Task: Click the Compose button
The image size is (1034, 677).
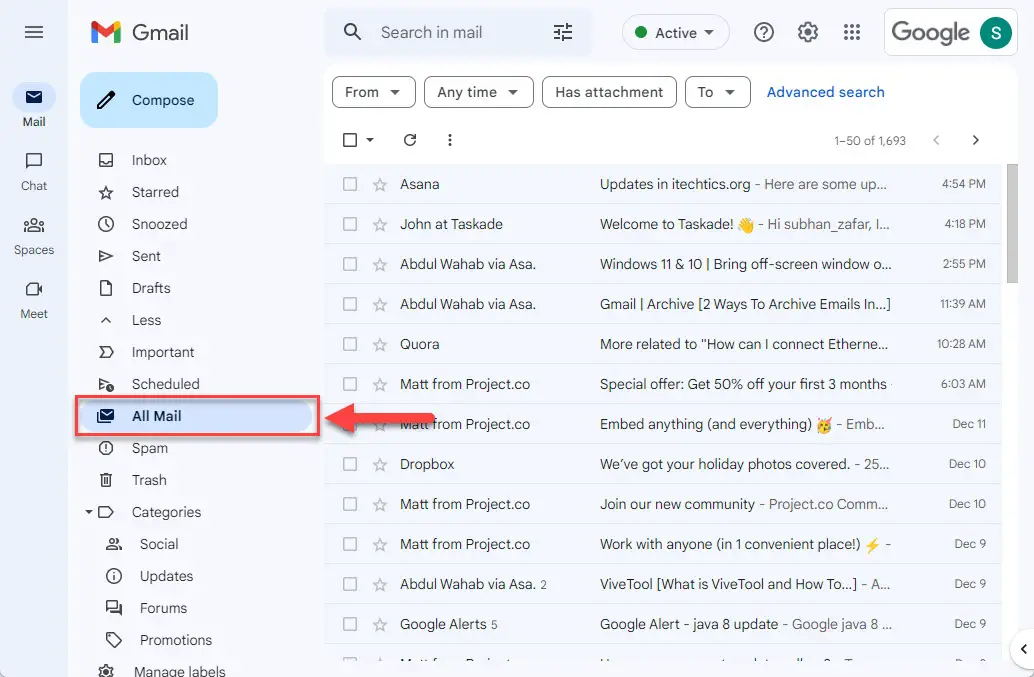Action: click(x=149, y=100)
